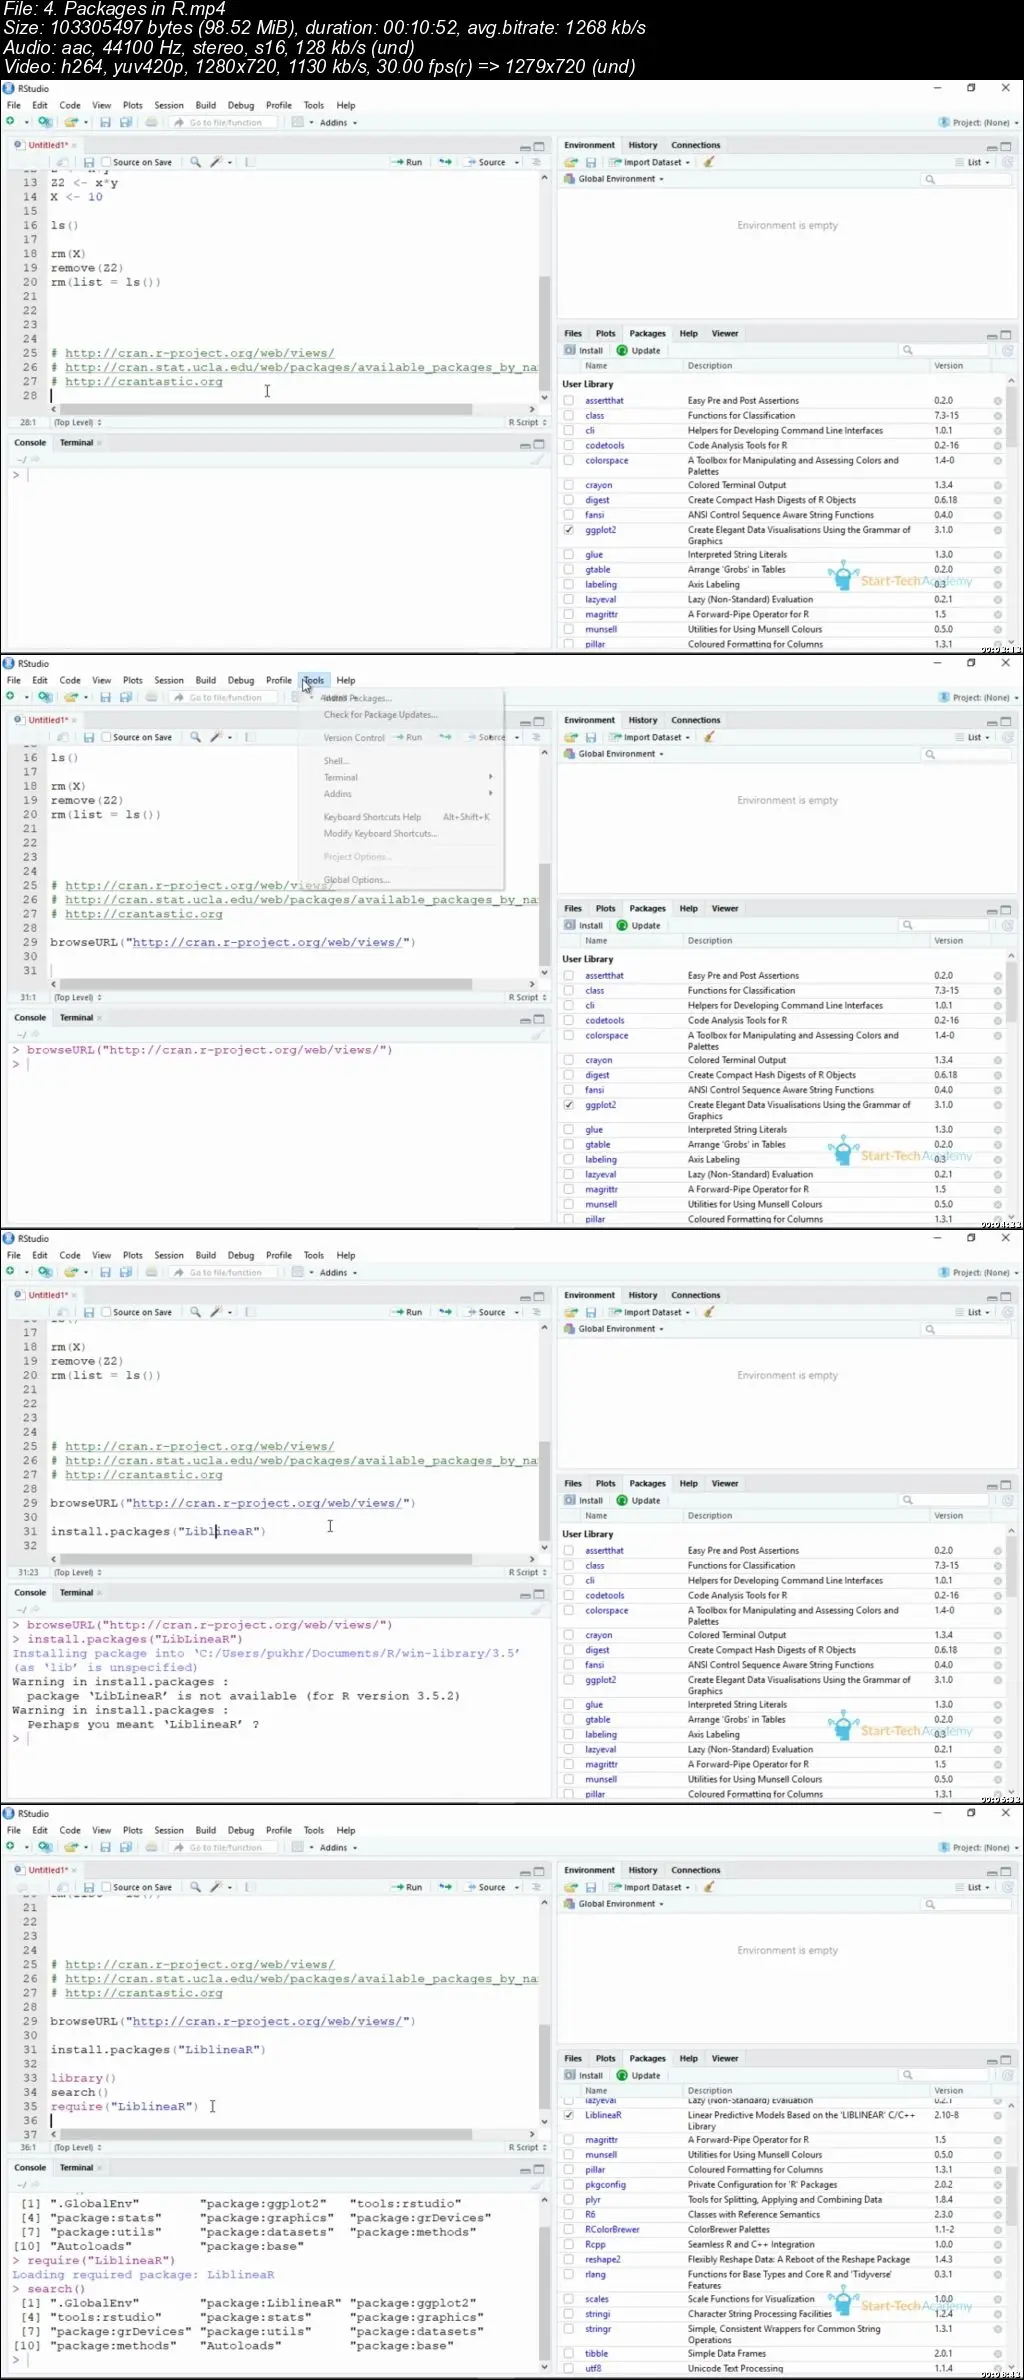Check the tibble package checkbox
This screenshot has width=1024, height=2380.
click(569, 2353)
